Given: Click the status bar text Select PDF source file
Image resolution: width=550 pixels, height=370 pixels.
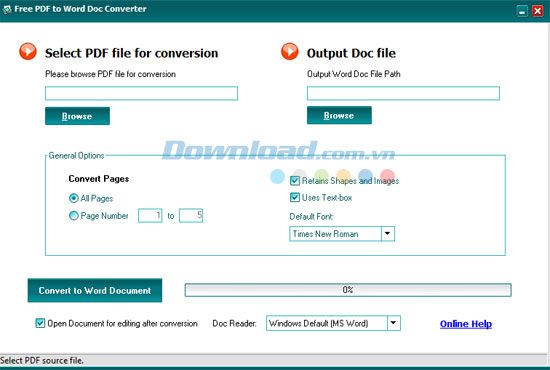Looking at the screenshot, I should coord(42,361).
